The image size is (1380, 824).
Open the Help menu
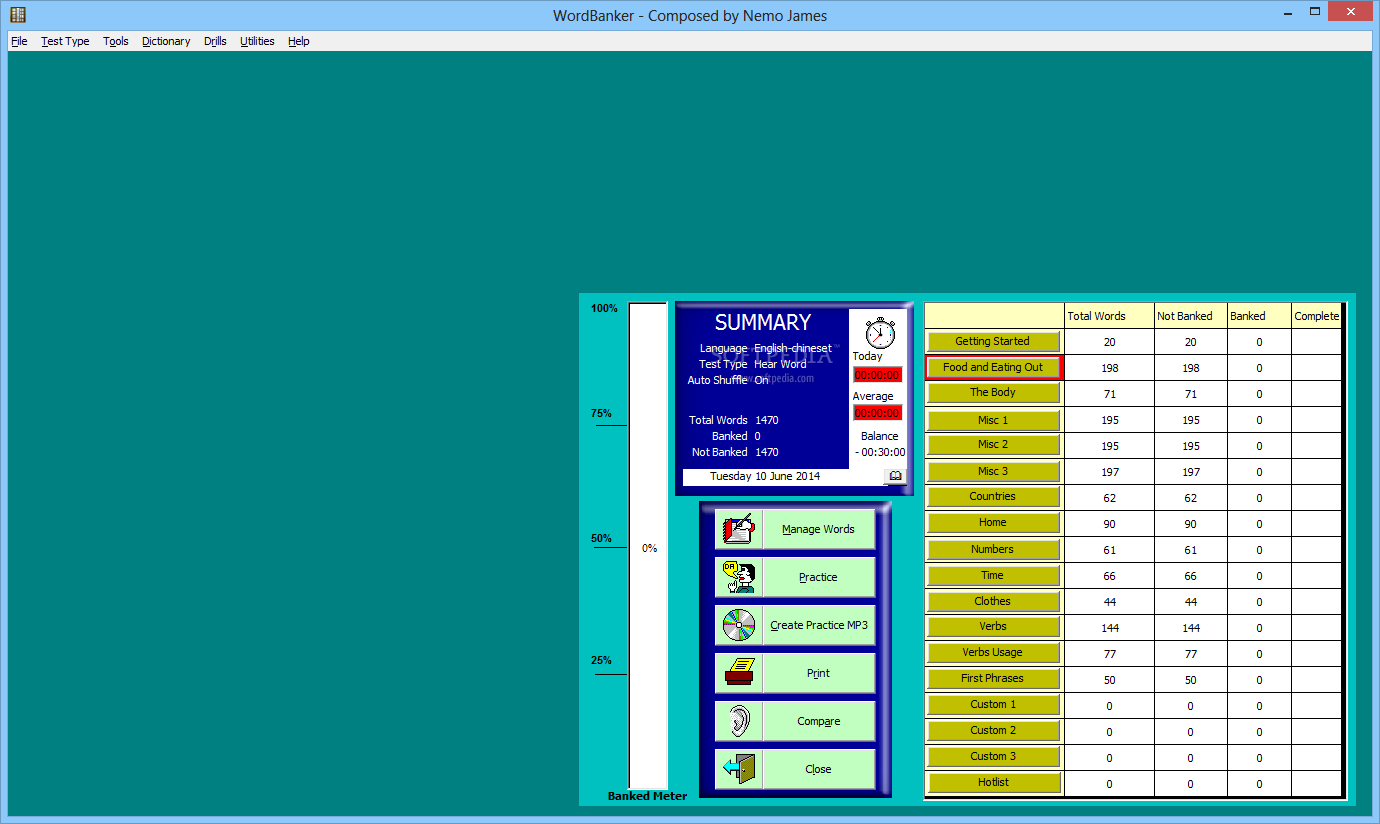[299, 41]
